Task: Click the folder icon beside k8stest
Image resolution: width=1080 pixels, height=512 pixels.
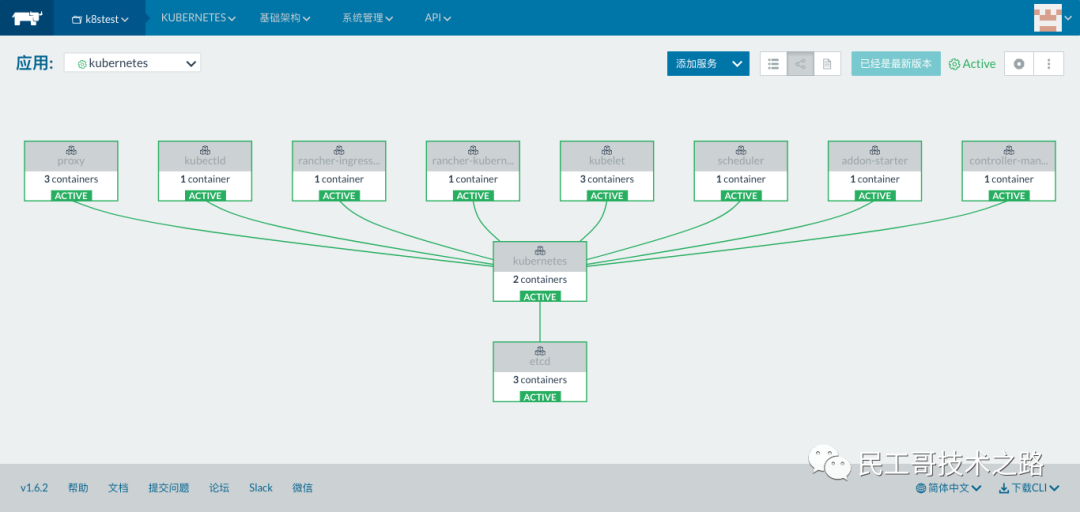Action: tap(77, 20)
